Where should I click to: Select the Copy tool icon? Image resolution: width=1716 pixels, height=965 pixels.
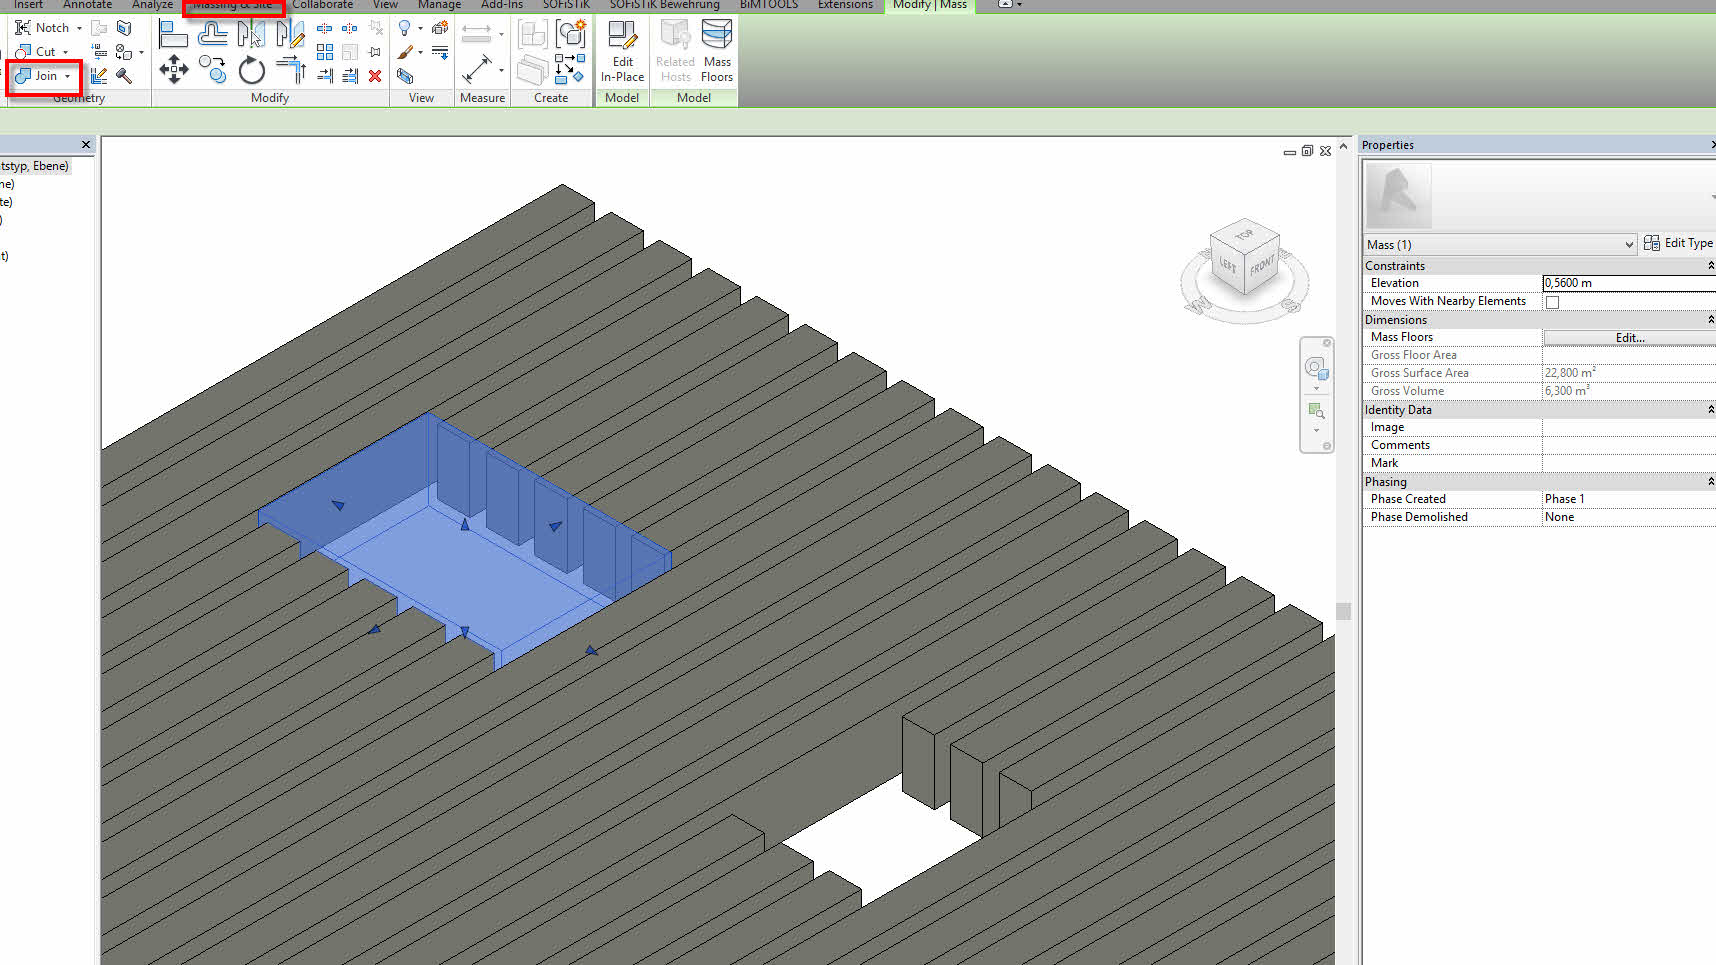tap(212, 69)
